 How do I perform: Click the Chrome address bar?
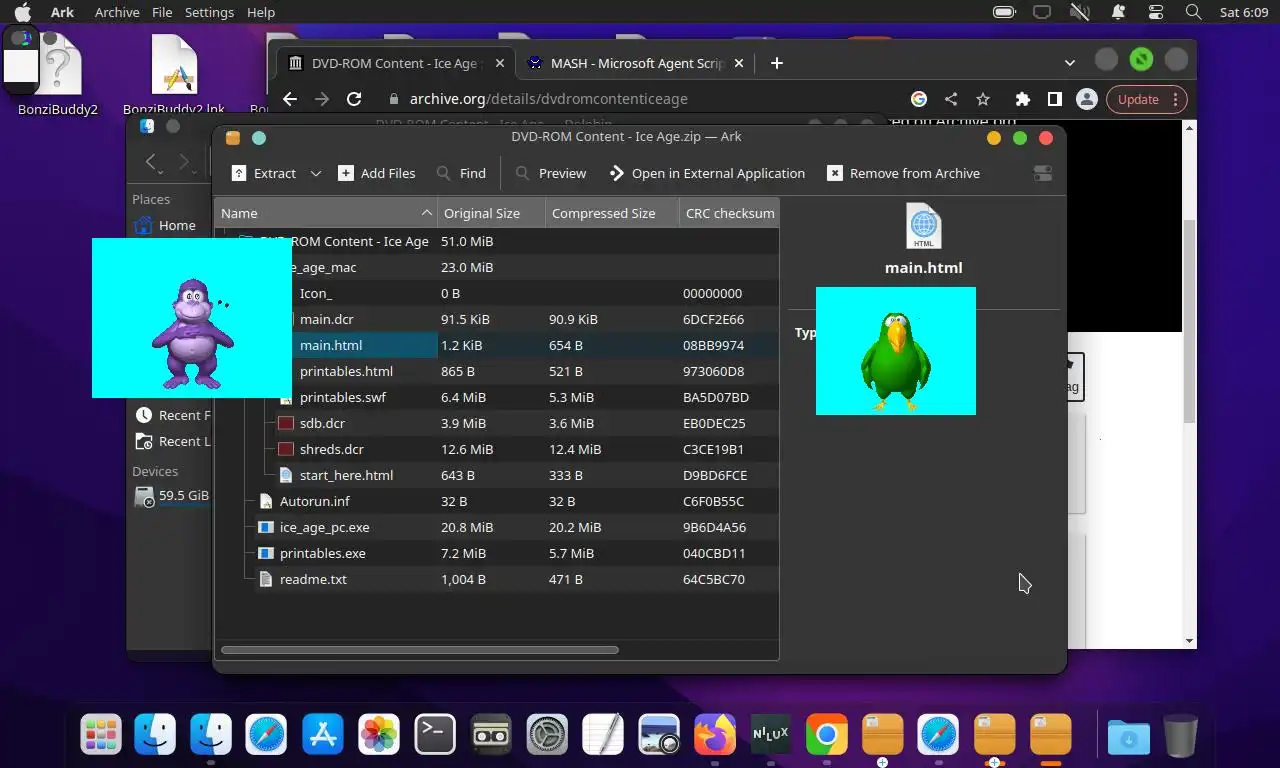point(640,99)
